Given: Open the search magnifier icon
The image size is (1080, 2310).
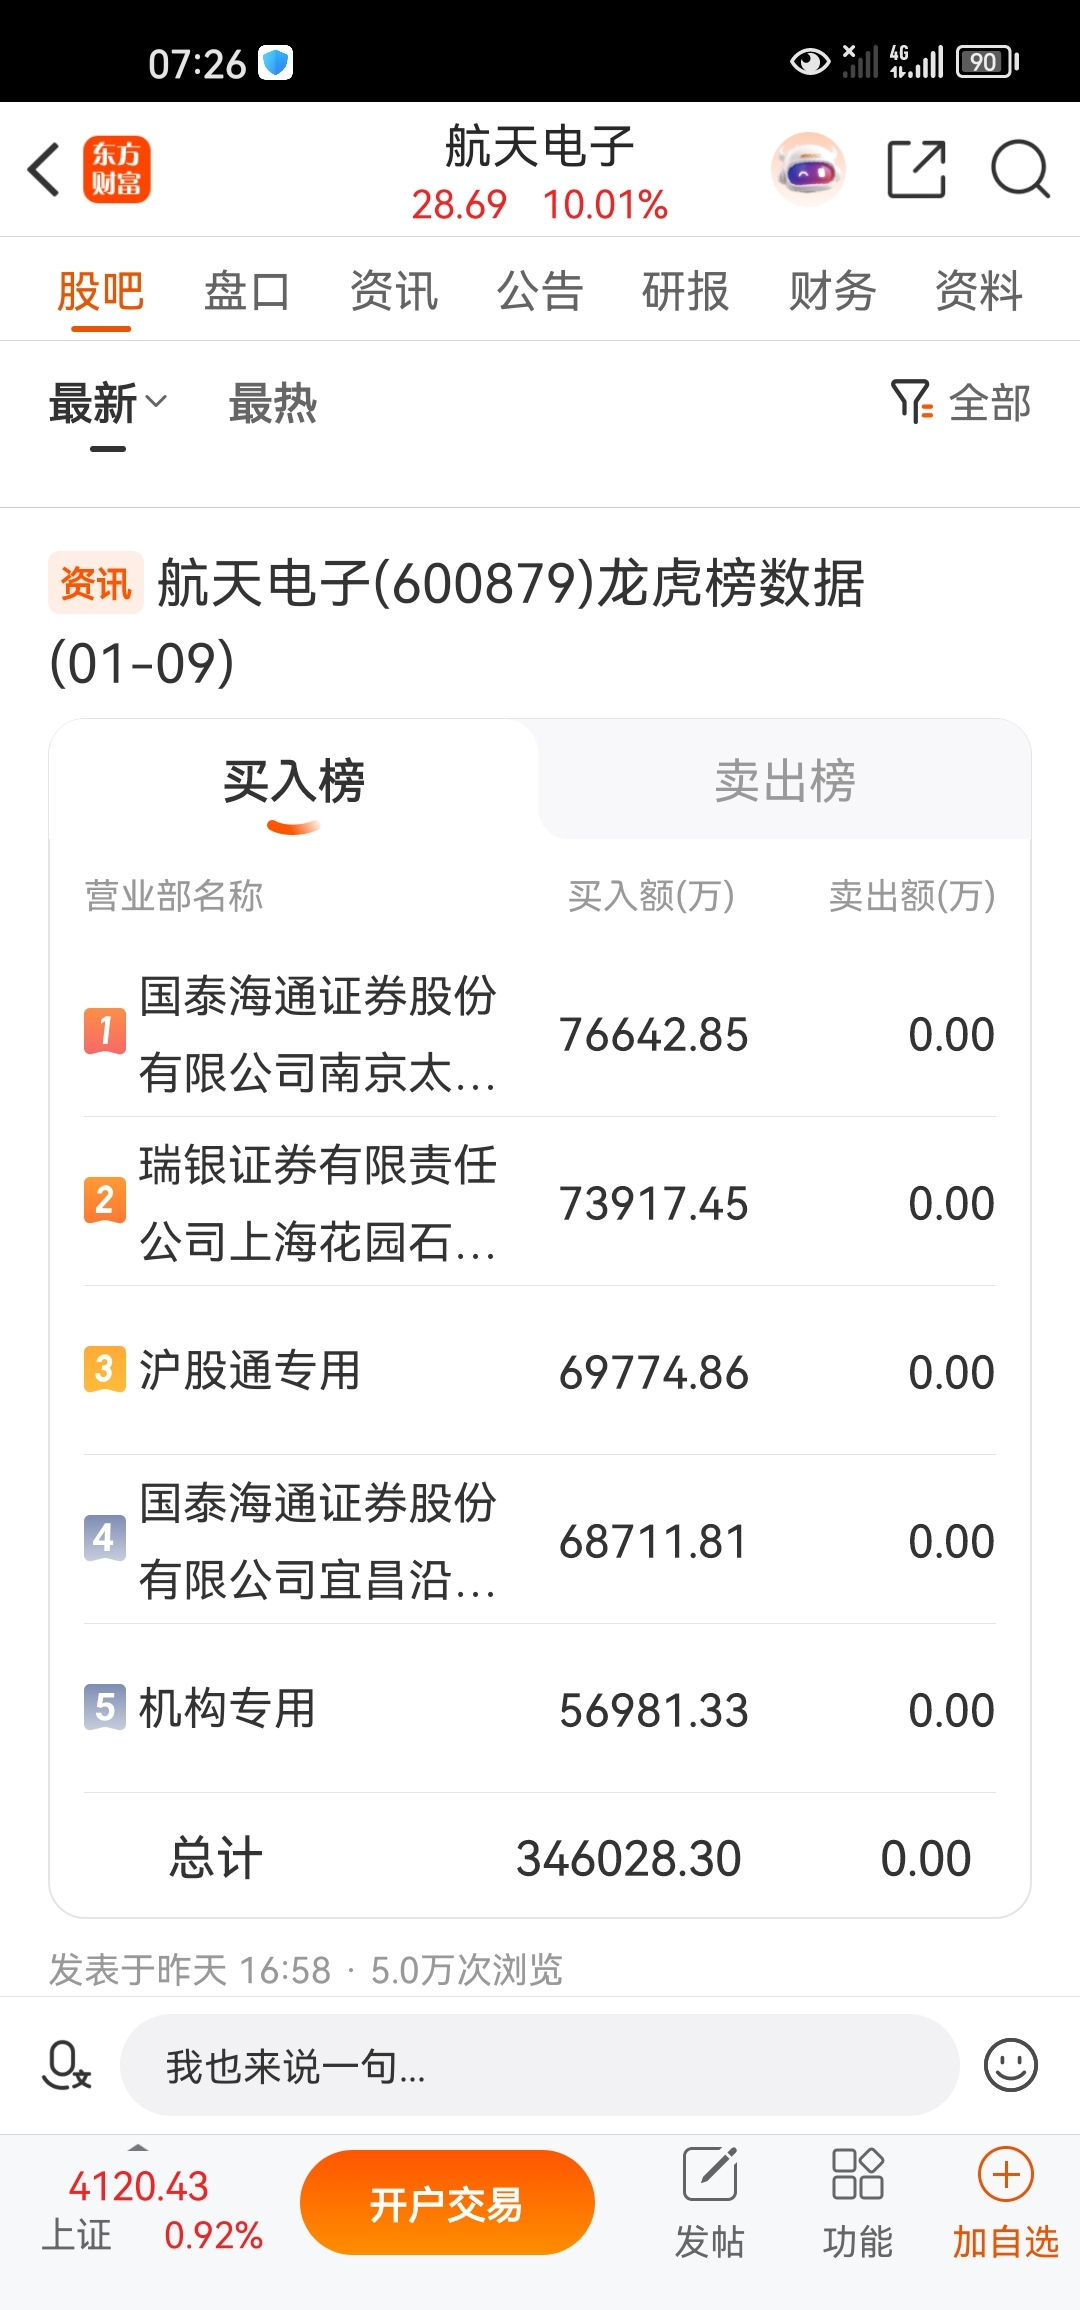Looking at the screenshot, I should click(1020, 169).
